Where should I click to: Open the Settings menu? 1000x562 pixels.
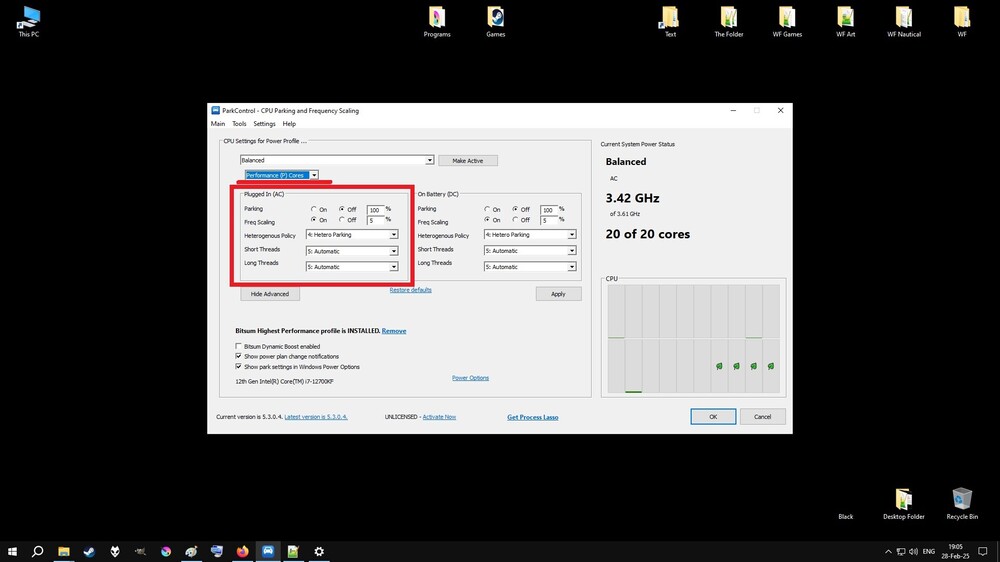(264, 124)
